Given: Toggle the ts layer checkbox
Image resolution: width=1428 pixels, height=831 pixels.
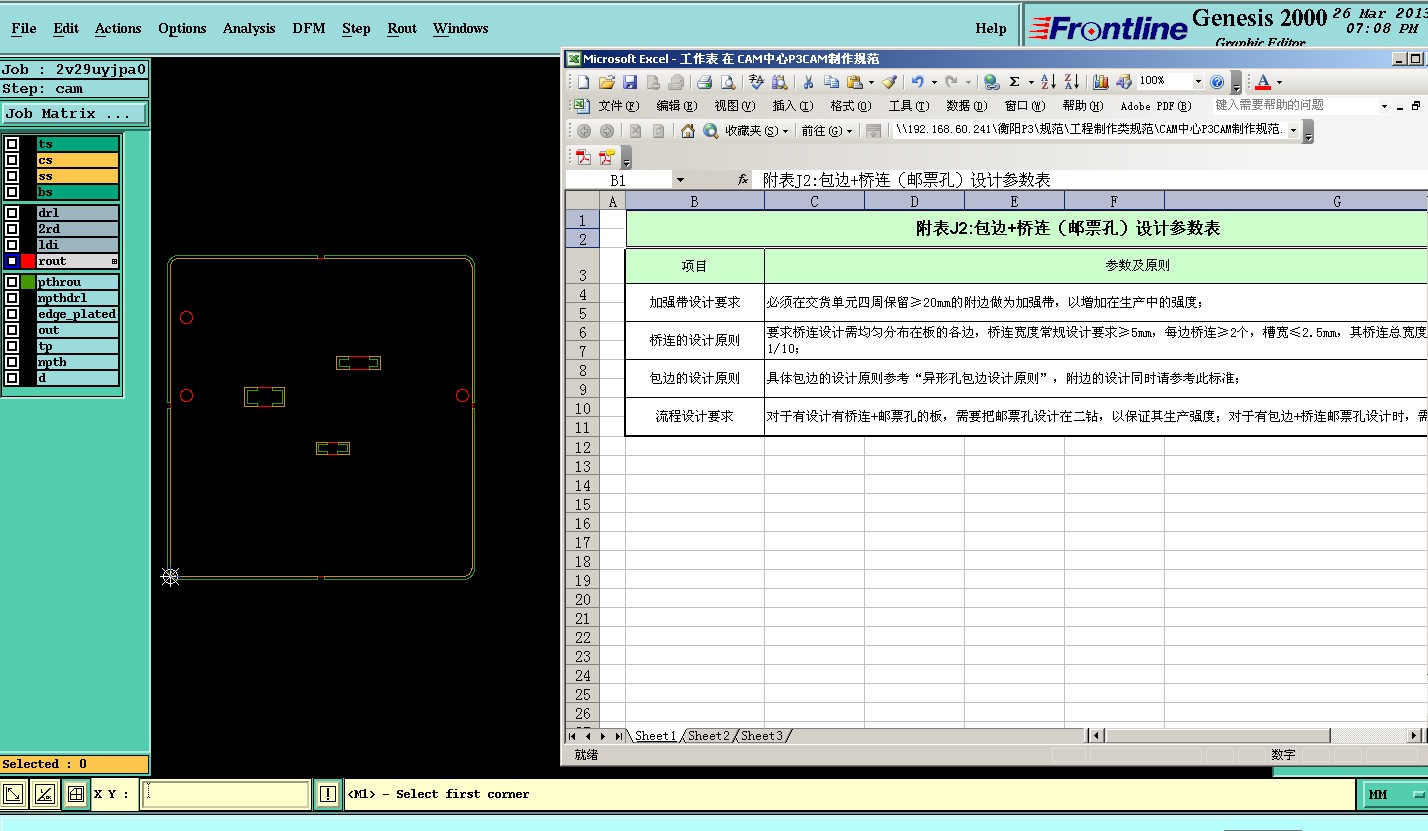Looking at the screenshot, I should coord(12,144).
